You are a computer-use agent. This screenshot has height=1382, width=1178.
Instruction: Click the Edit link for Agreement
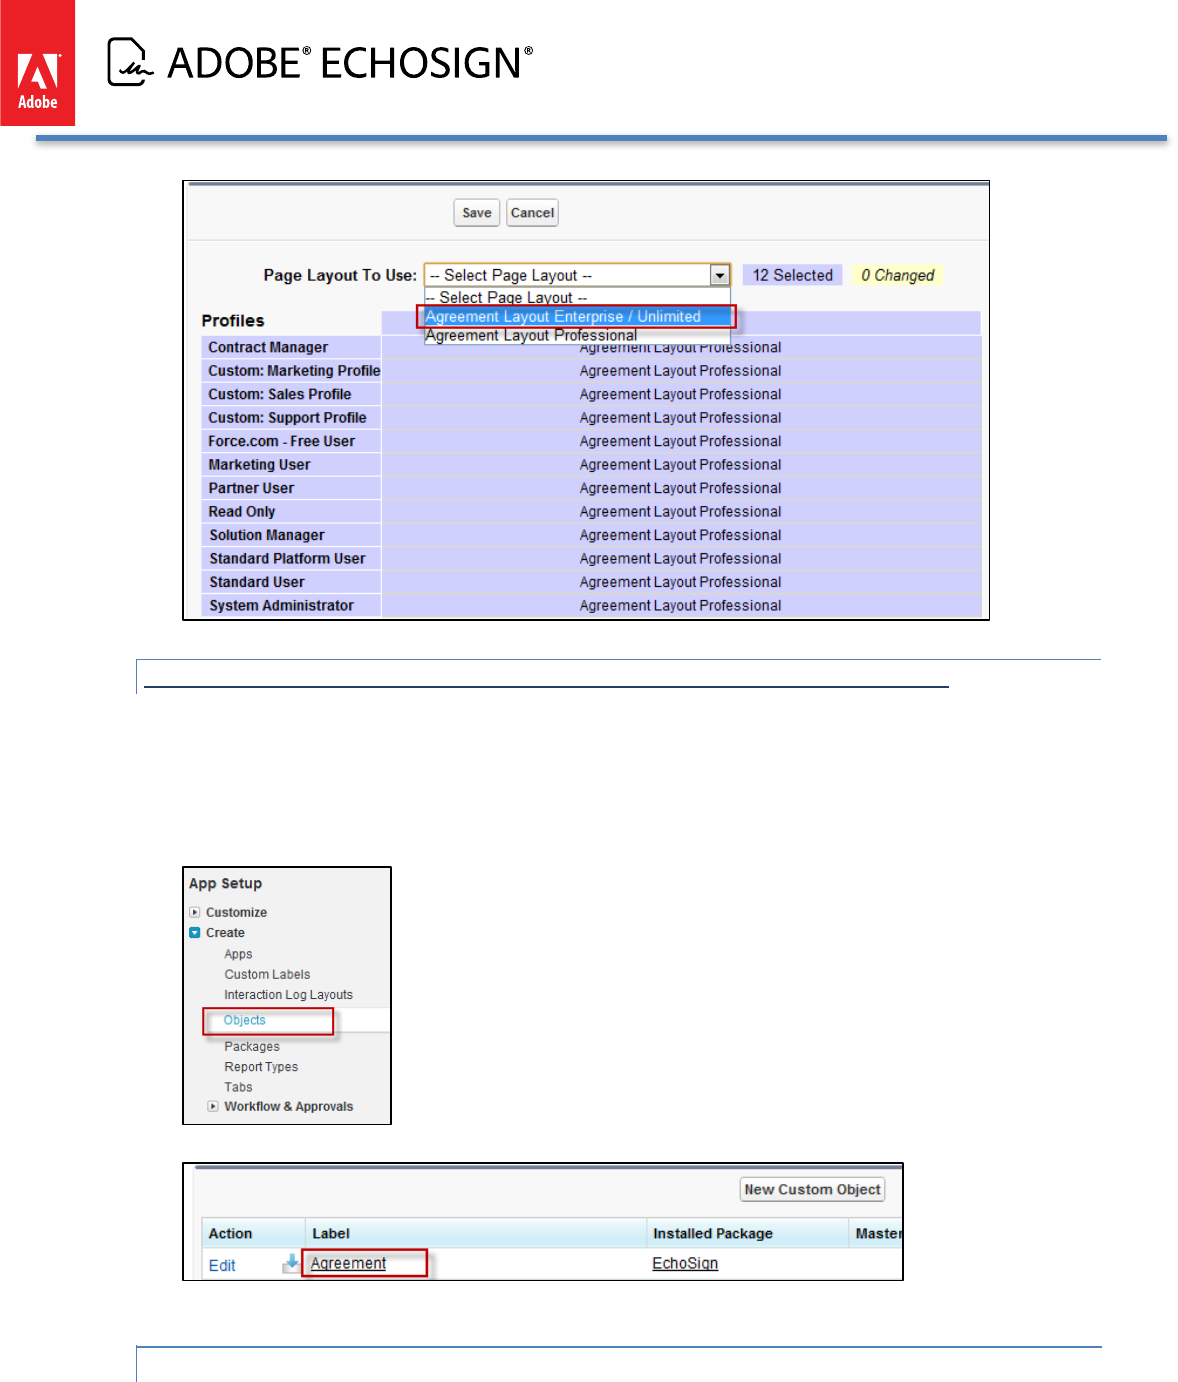pyautogui.click(x=222, y=1266)
